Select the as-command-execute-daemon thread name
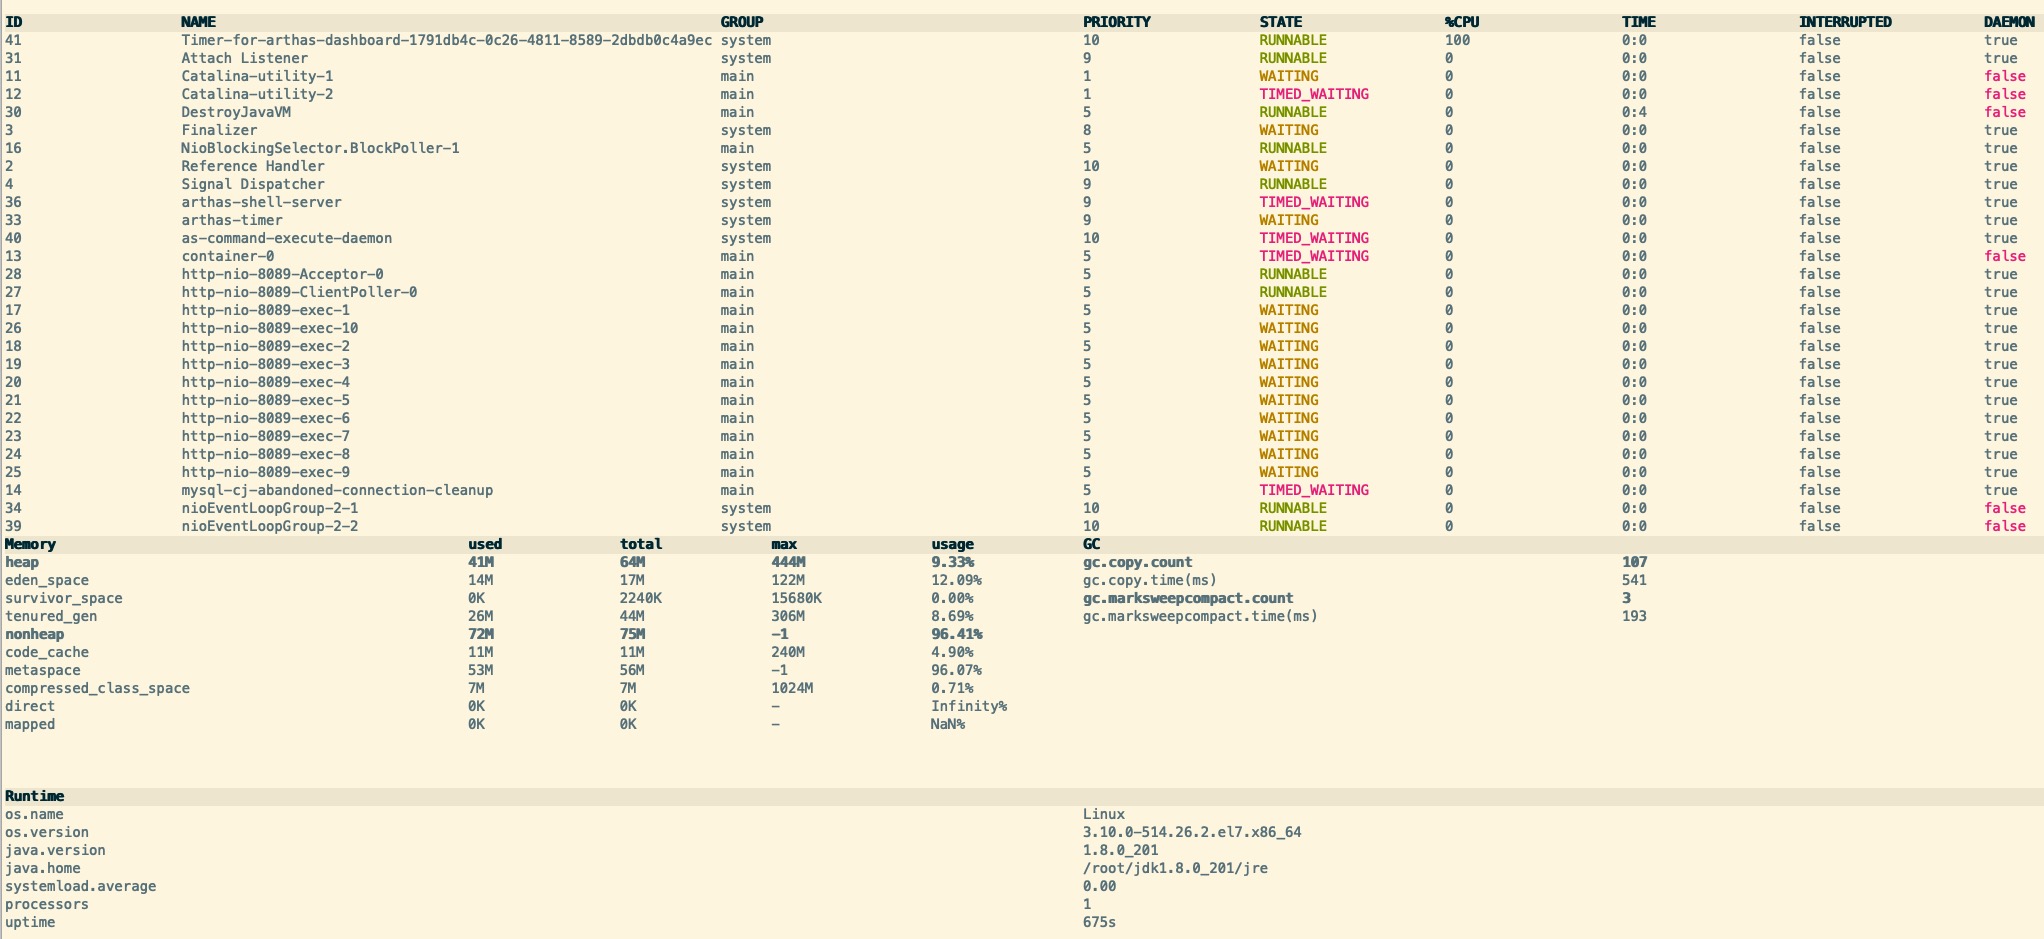 click(x=286, y=238)
